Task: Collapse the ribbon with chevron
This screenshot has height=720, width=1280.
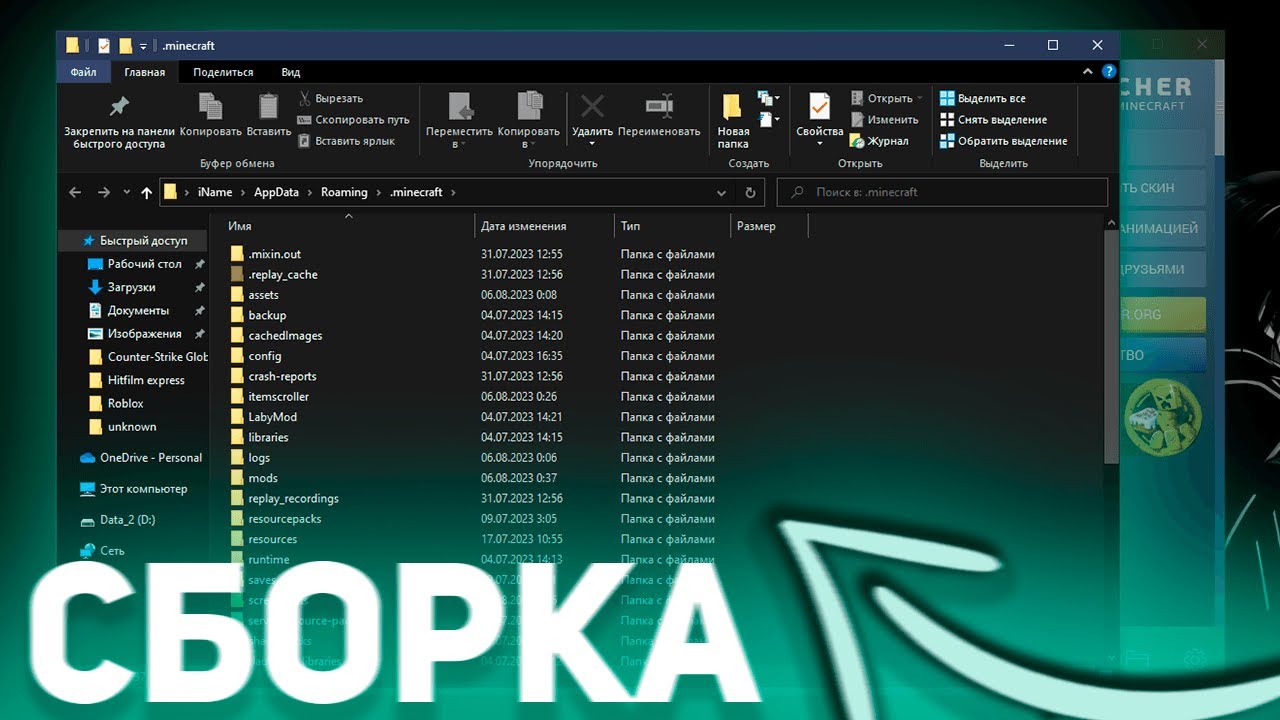Action: point(1089,72)
